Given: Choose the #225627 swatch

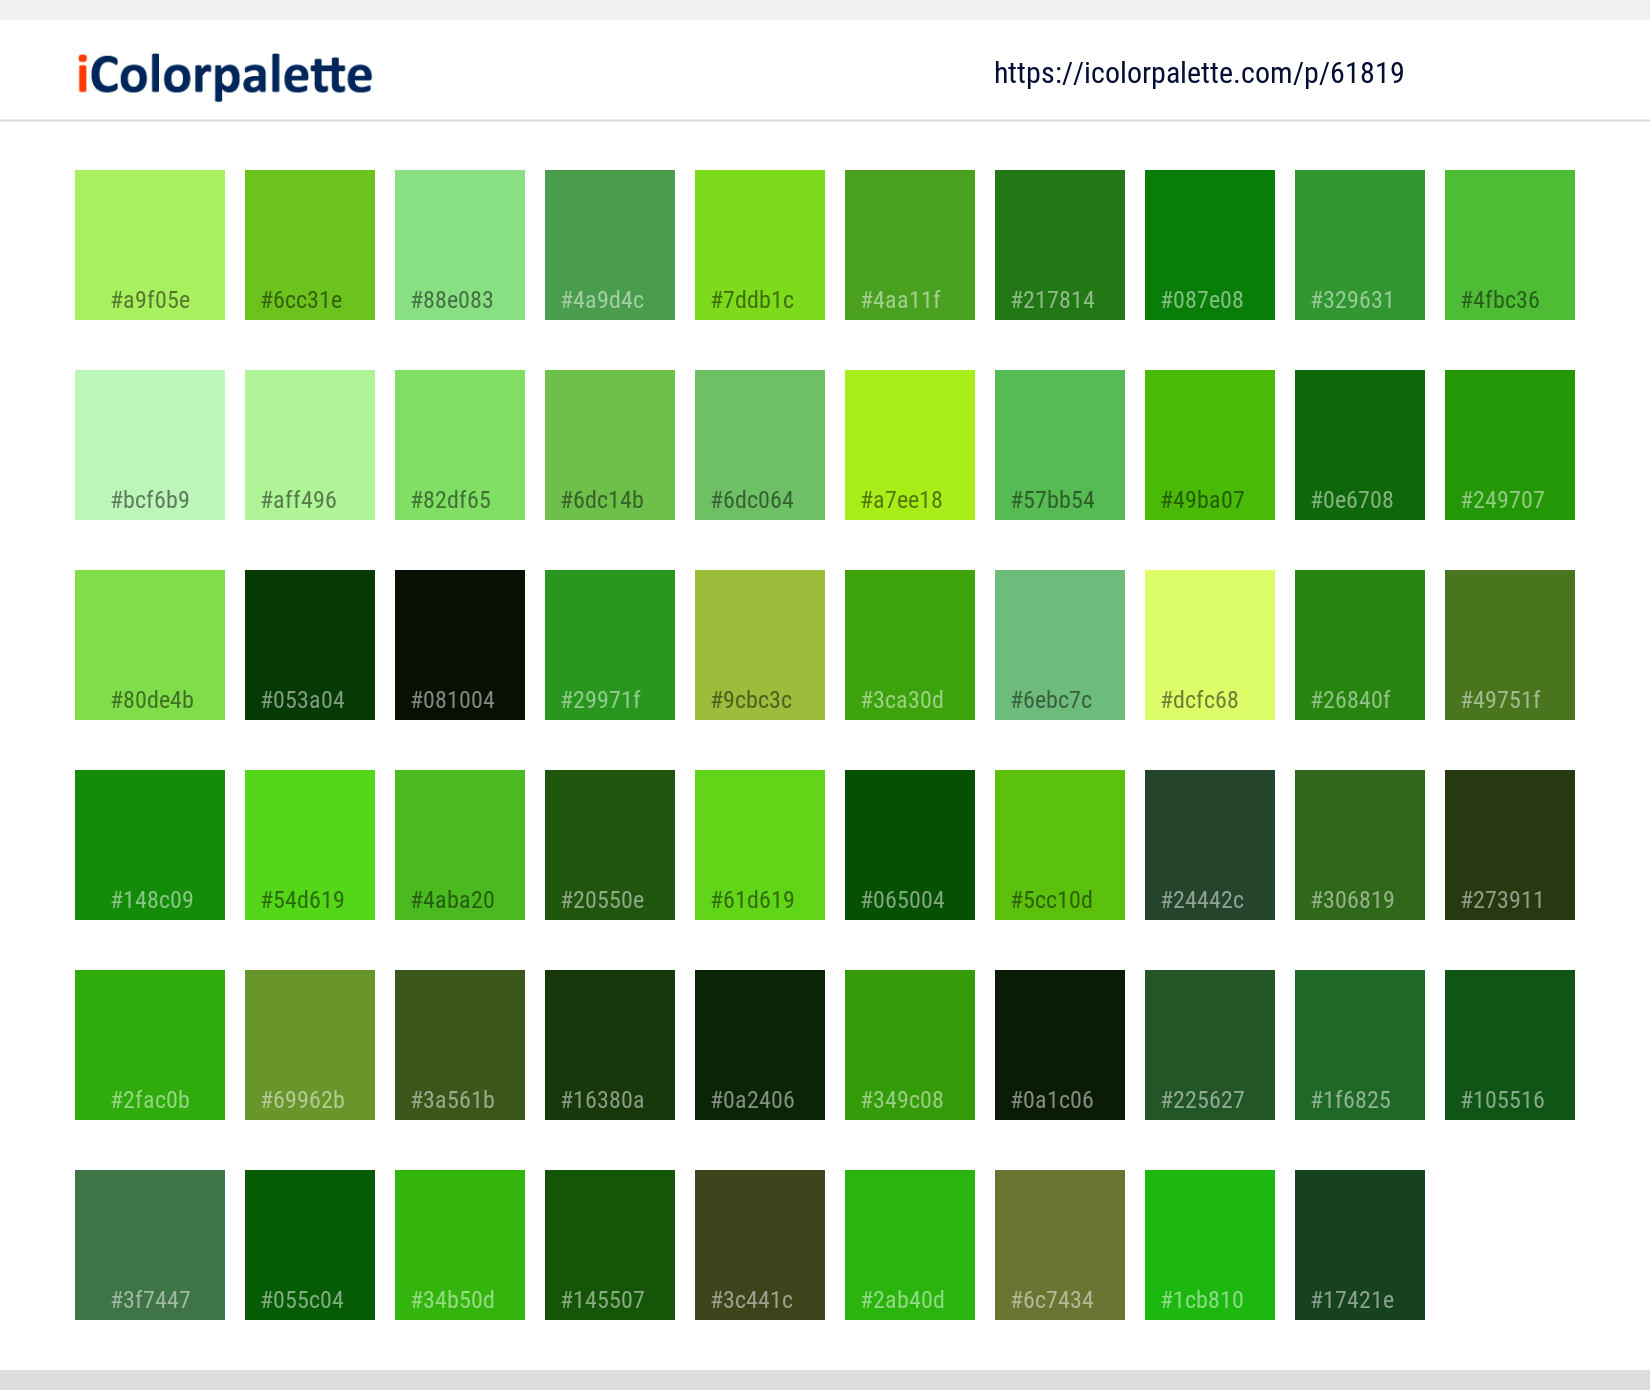Looking at the screenshot, I should pos(1210,1045).
